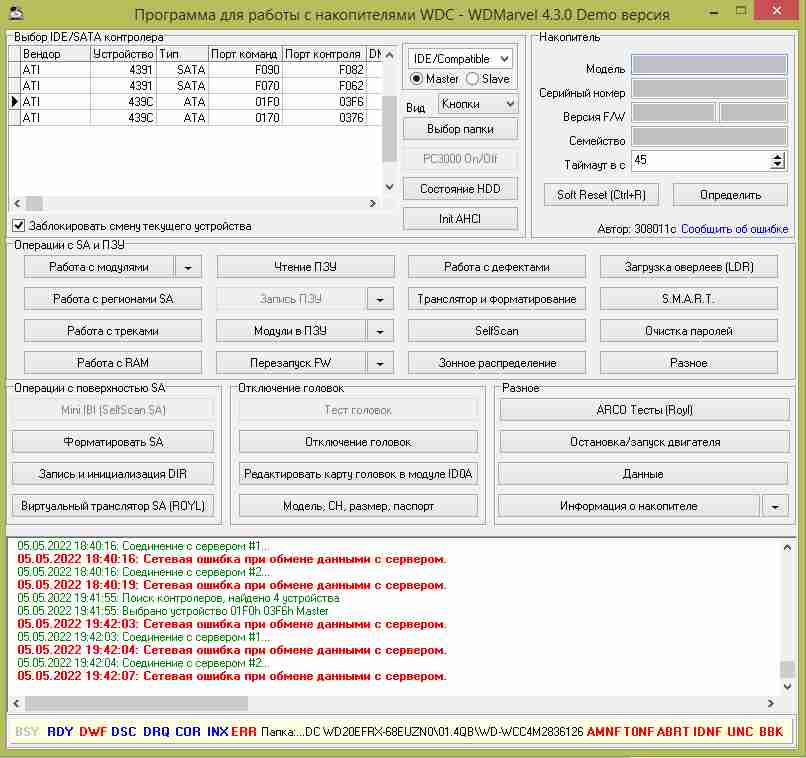
Task: Click Загрузка оверлеев (LDR) button
Action: pos(689,267)
